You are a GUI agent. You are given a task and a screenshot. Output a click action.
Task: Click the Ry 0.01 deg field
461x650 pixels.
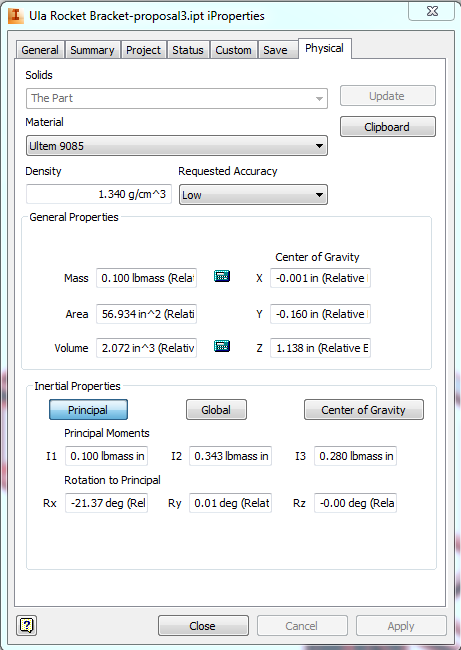(230, 503)
